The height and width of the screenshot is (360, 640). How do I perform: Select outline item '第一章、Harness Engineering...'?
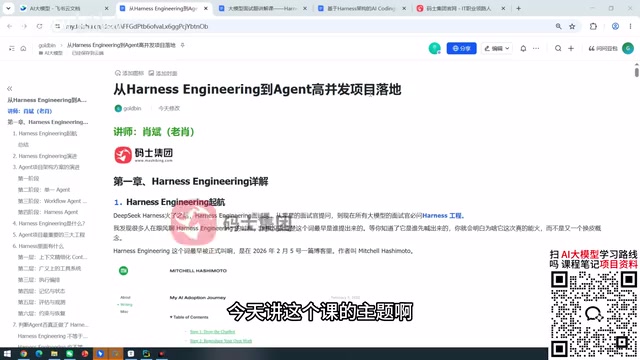coord(48,122)
